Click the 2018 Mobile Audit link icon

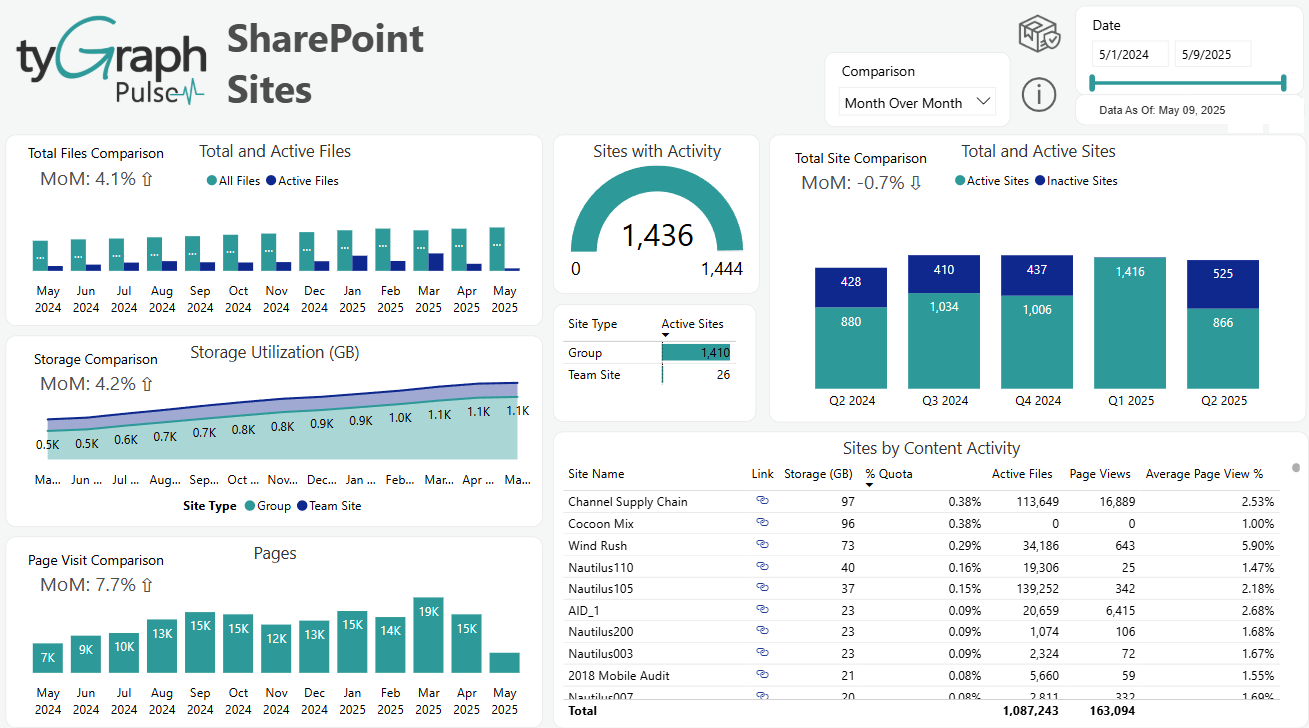pyautogui.click(x=762, y=675)
